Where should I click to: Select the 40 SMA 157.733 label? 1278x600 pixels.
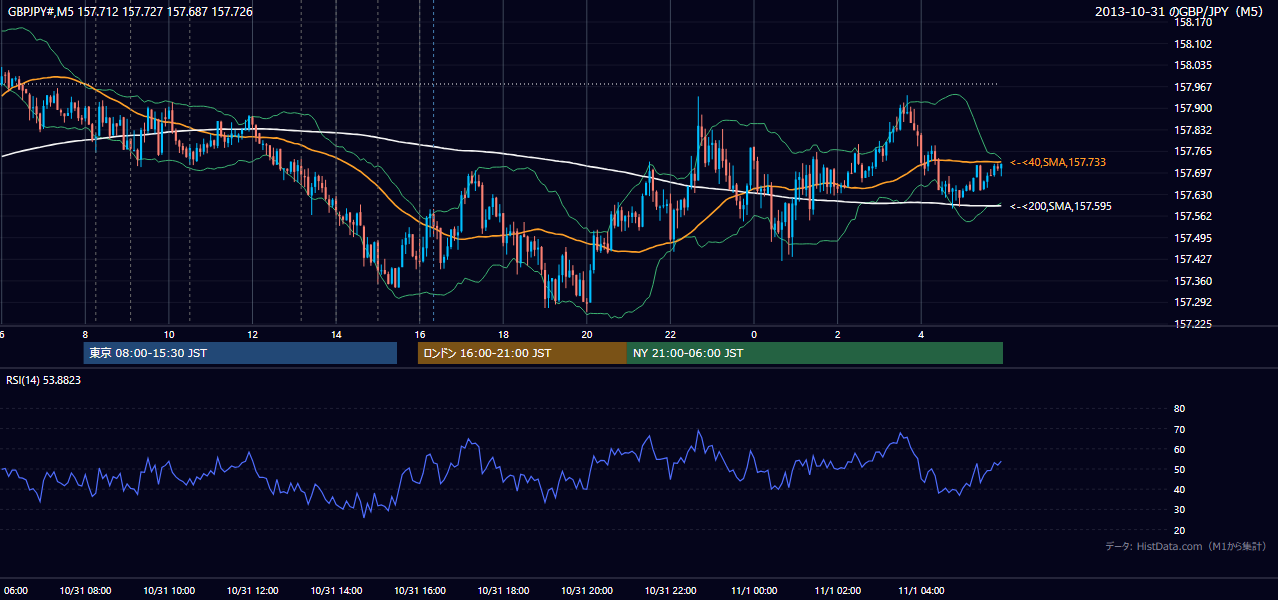pos(1058,162)
